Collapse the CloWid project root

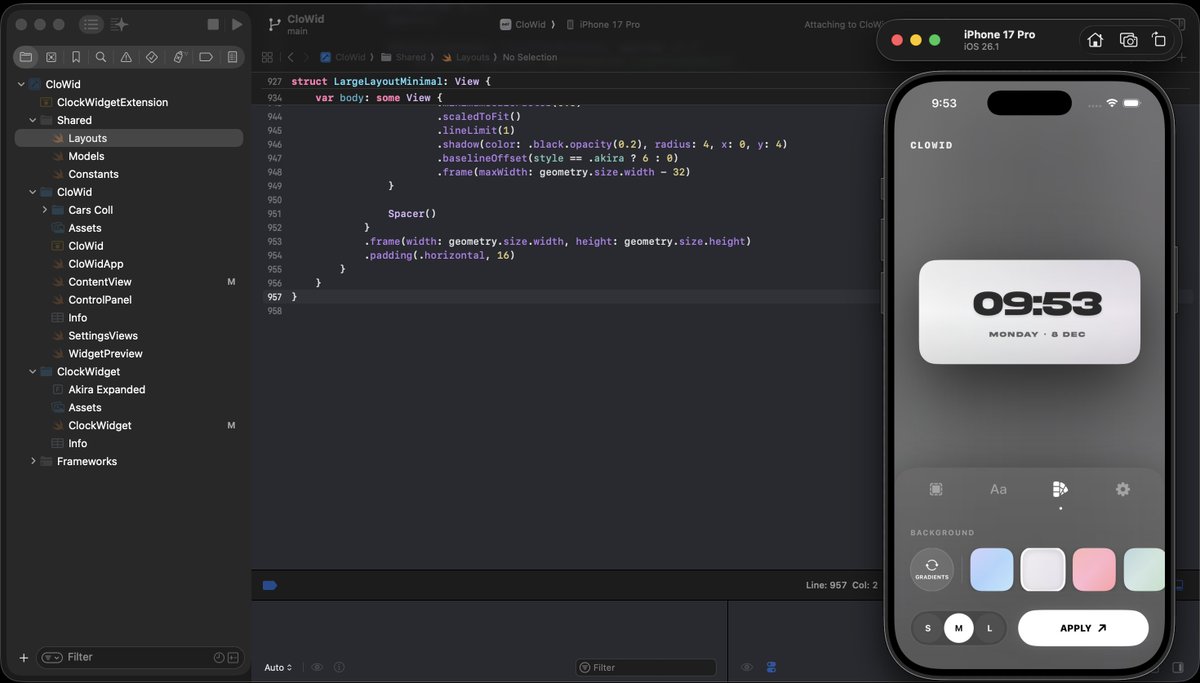pos(21,85)
